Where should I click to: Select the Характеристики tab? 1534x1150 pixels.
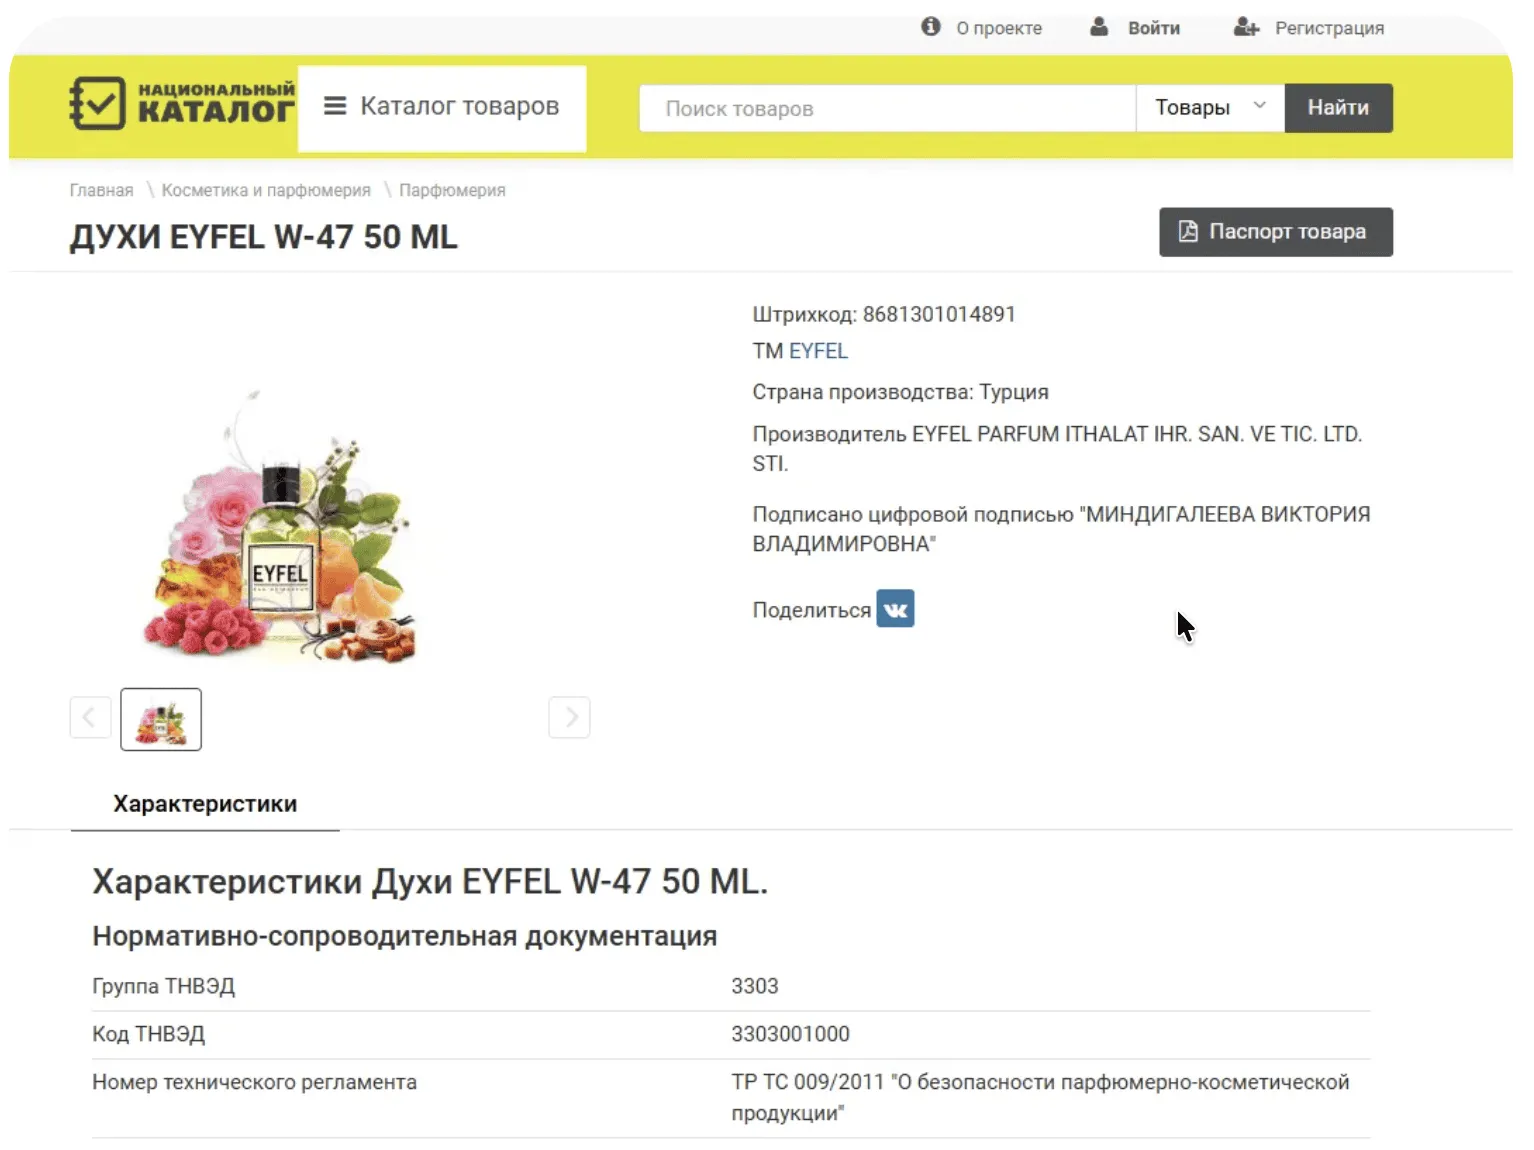point(205,804)
